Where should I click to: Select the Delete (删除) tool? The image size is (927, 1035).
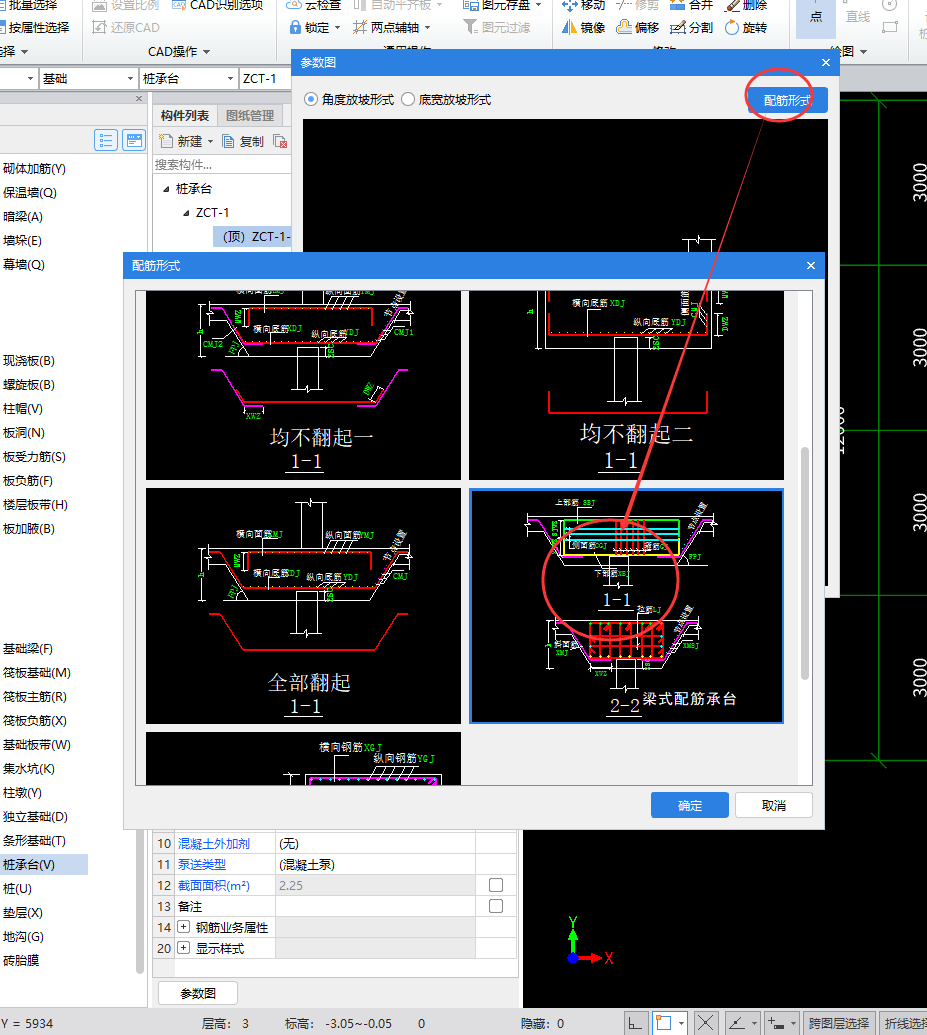746,5
